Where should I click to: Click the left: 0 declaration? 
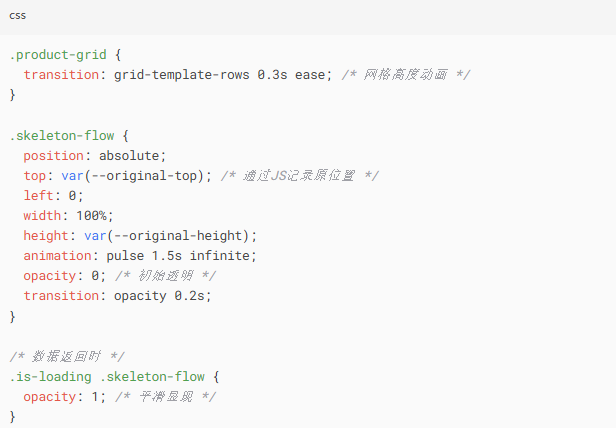(x=53, y=196)
